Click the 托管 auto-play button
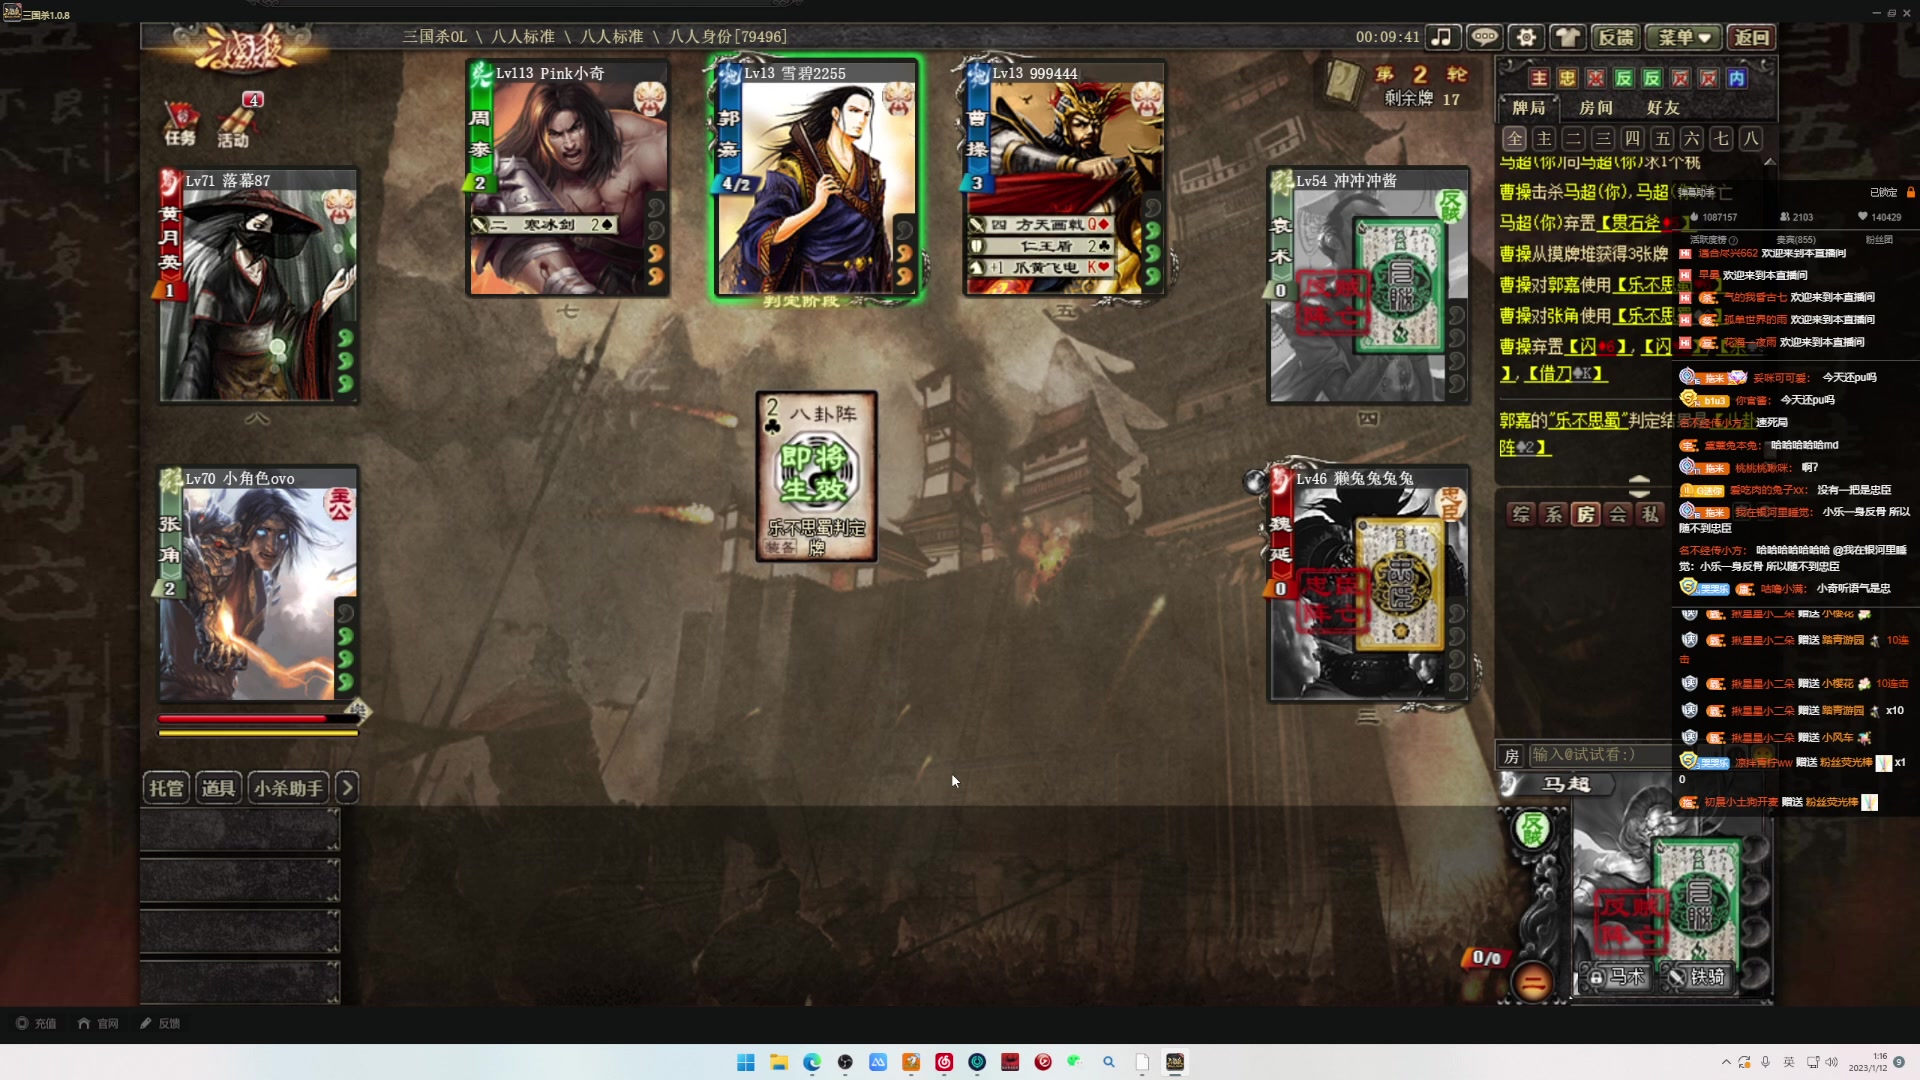This screenshot has height=1080, width=1920. point(166,788)
